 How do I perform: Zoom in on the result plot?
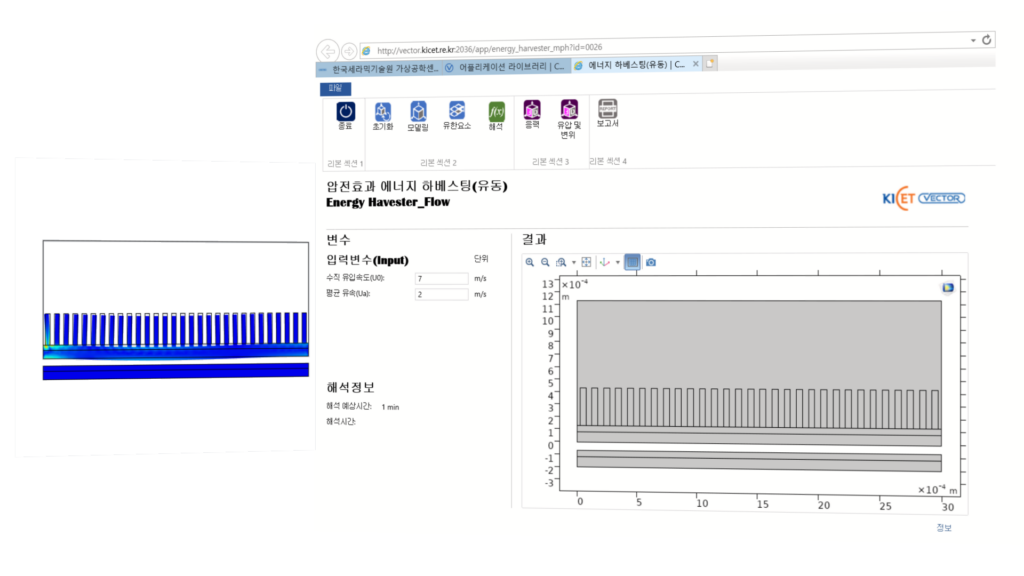(x=530, y=262)
